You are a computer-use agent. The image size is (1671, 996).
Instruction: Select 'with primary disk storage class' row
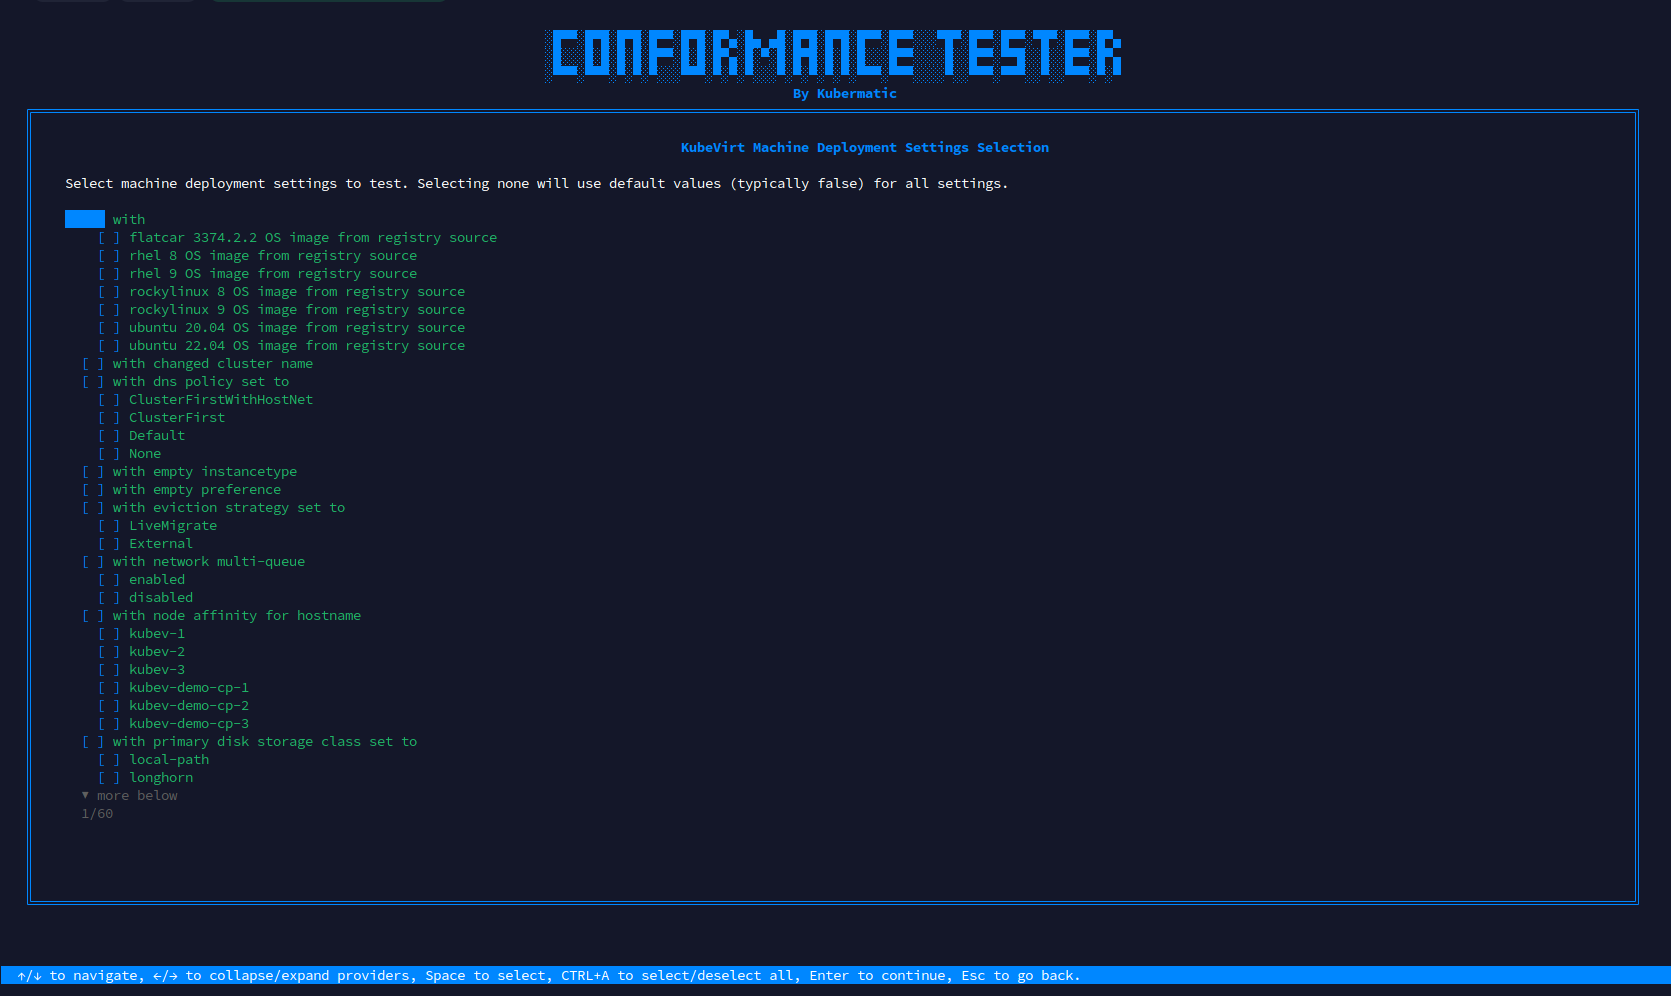264,742
